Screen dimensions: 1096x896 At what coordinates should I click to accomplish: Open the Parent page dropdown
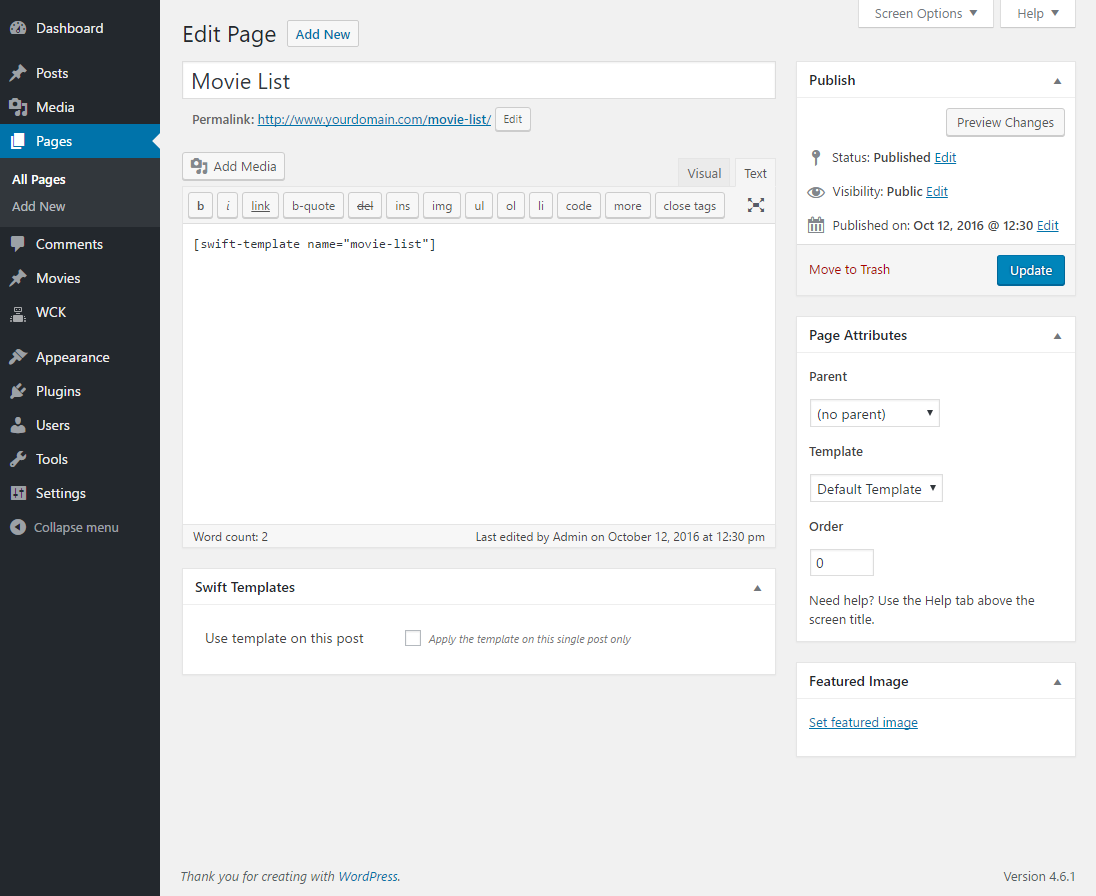[x=874, y=413]
